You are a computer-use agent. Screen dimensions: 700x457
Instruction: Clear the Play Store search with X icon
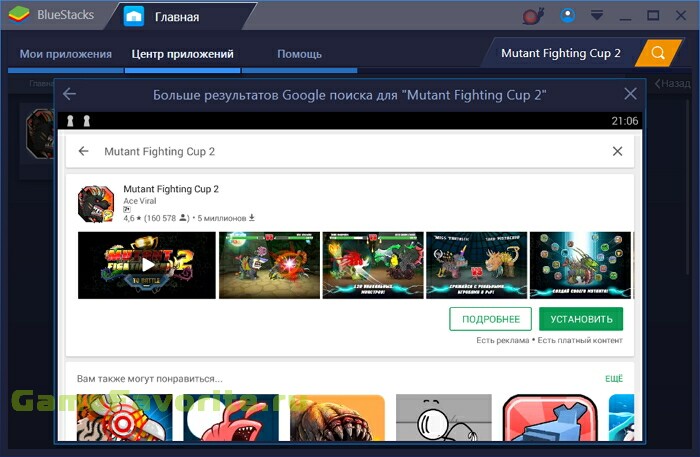(617, 151)
